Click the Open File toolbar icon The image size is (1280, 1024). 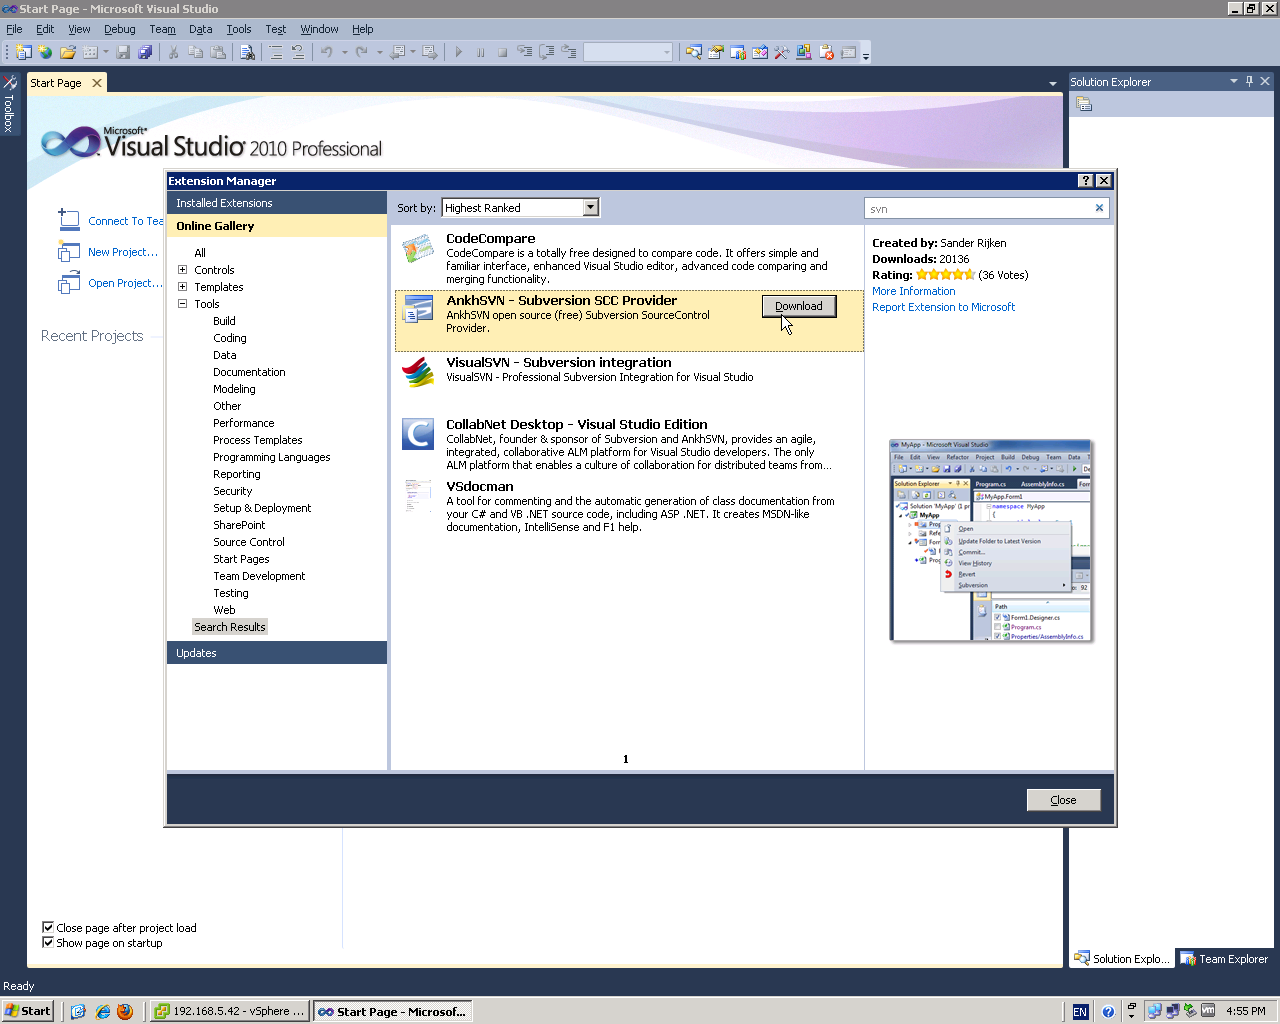coord(68,52)
